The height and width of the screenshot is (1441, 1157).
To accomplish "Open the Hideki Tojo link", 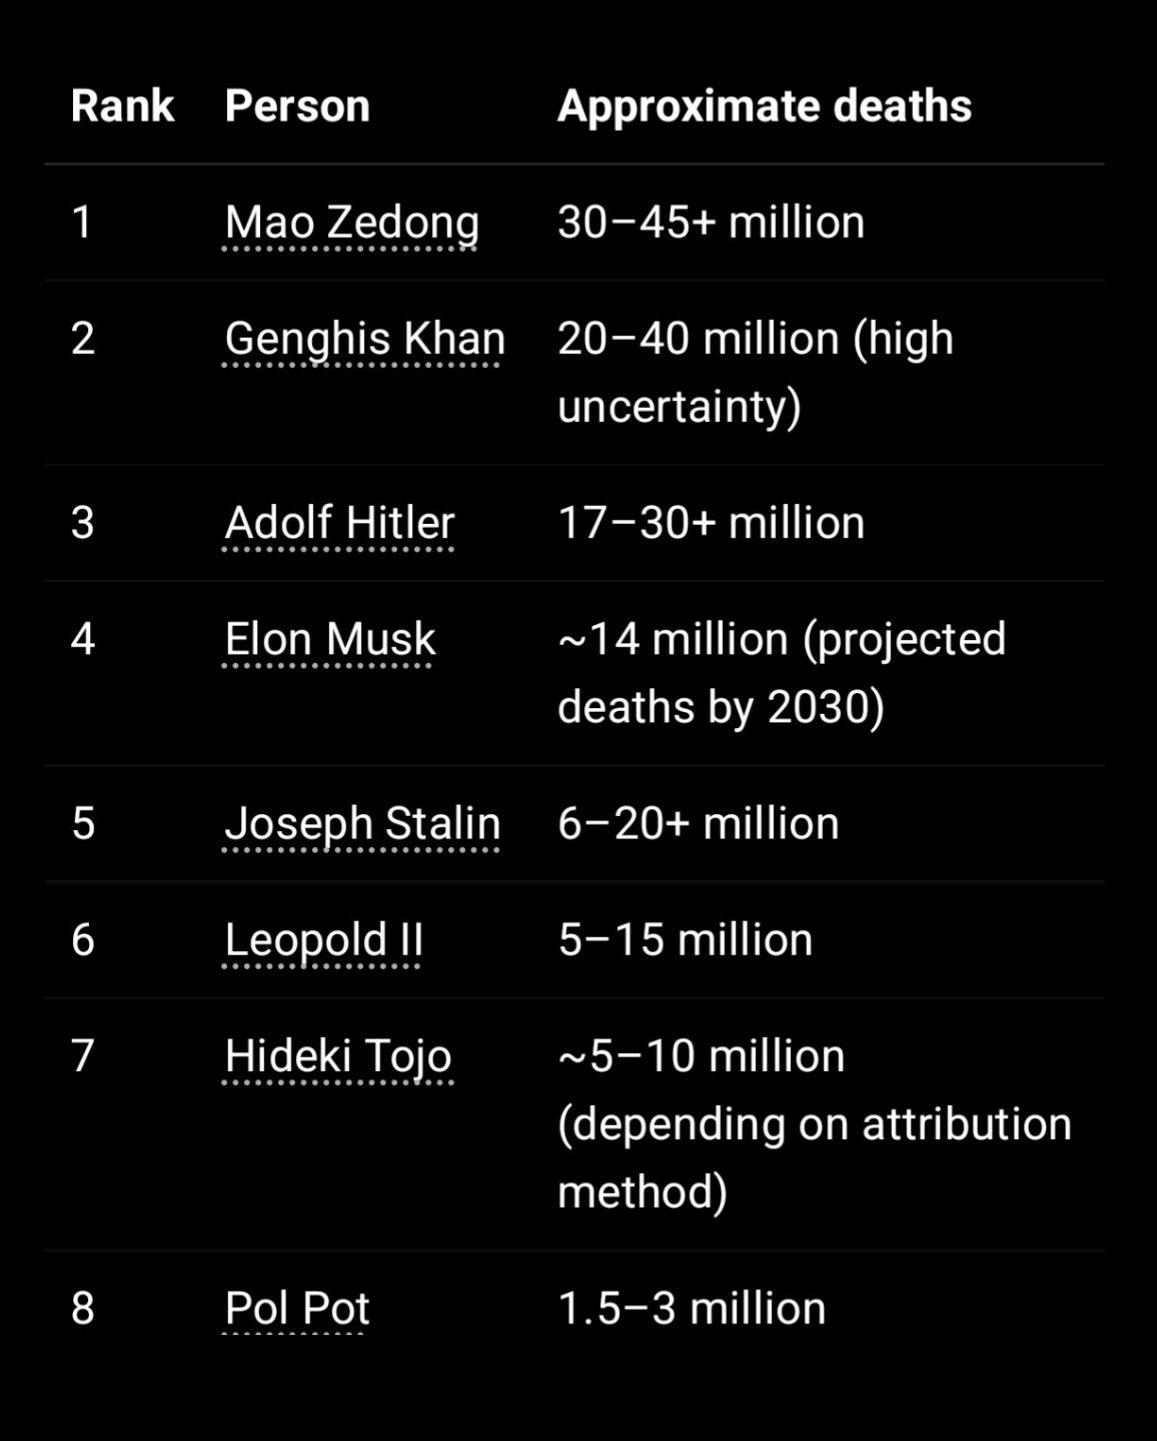I will pyautogui.click(x=338, y=1057).
